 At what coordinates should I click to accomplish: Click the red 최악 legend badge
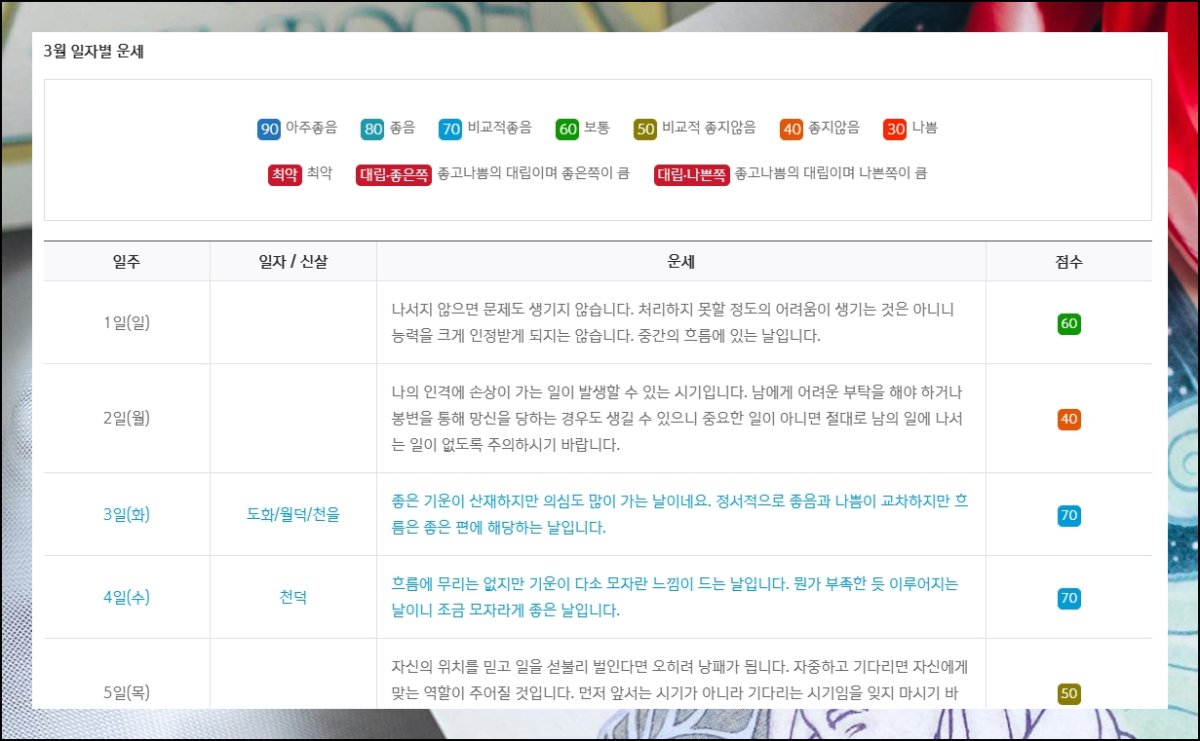tap(284, 174)
